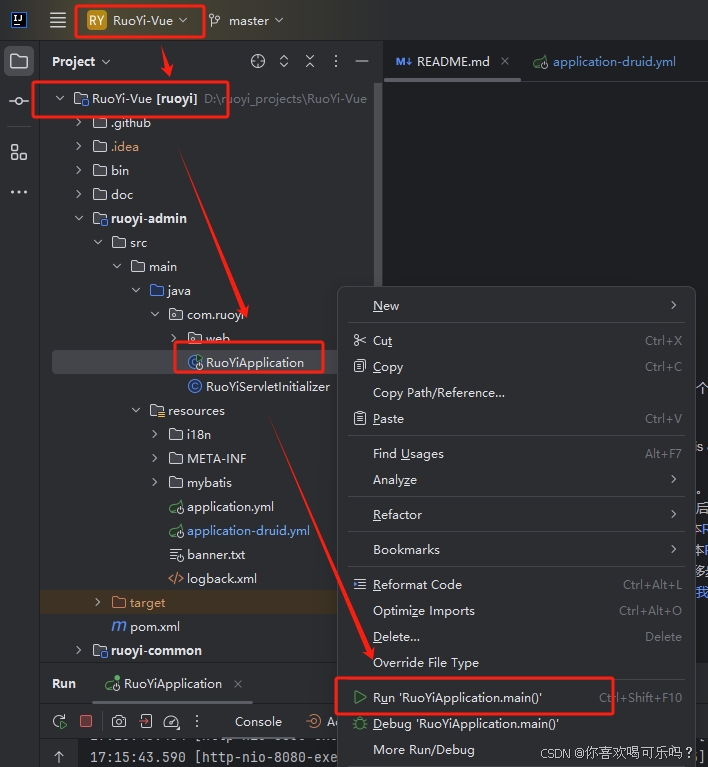The height and width of the screenshot is (767, 708).
Task: Choose Paste from context menu
Action: click(x=516, y=419)
